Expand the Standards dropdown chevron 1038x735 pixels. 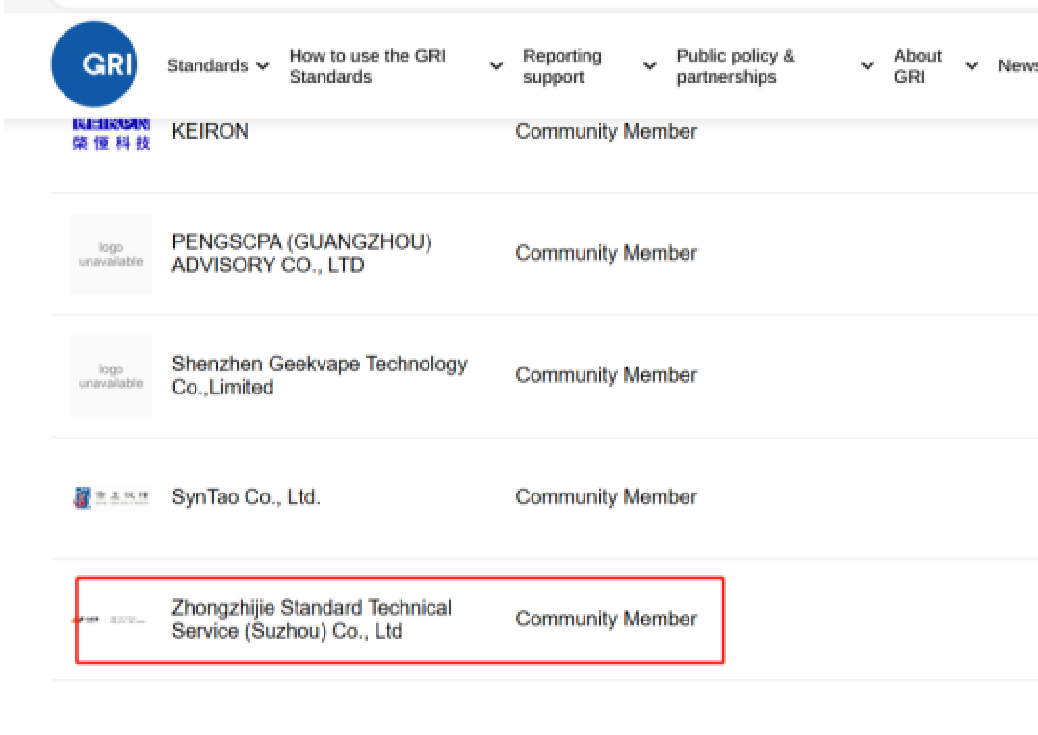263,66
